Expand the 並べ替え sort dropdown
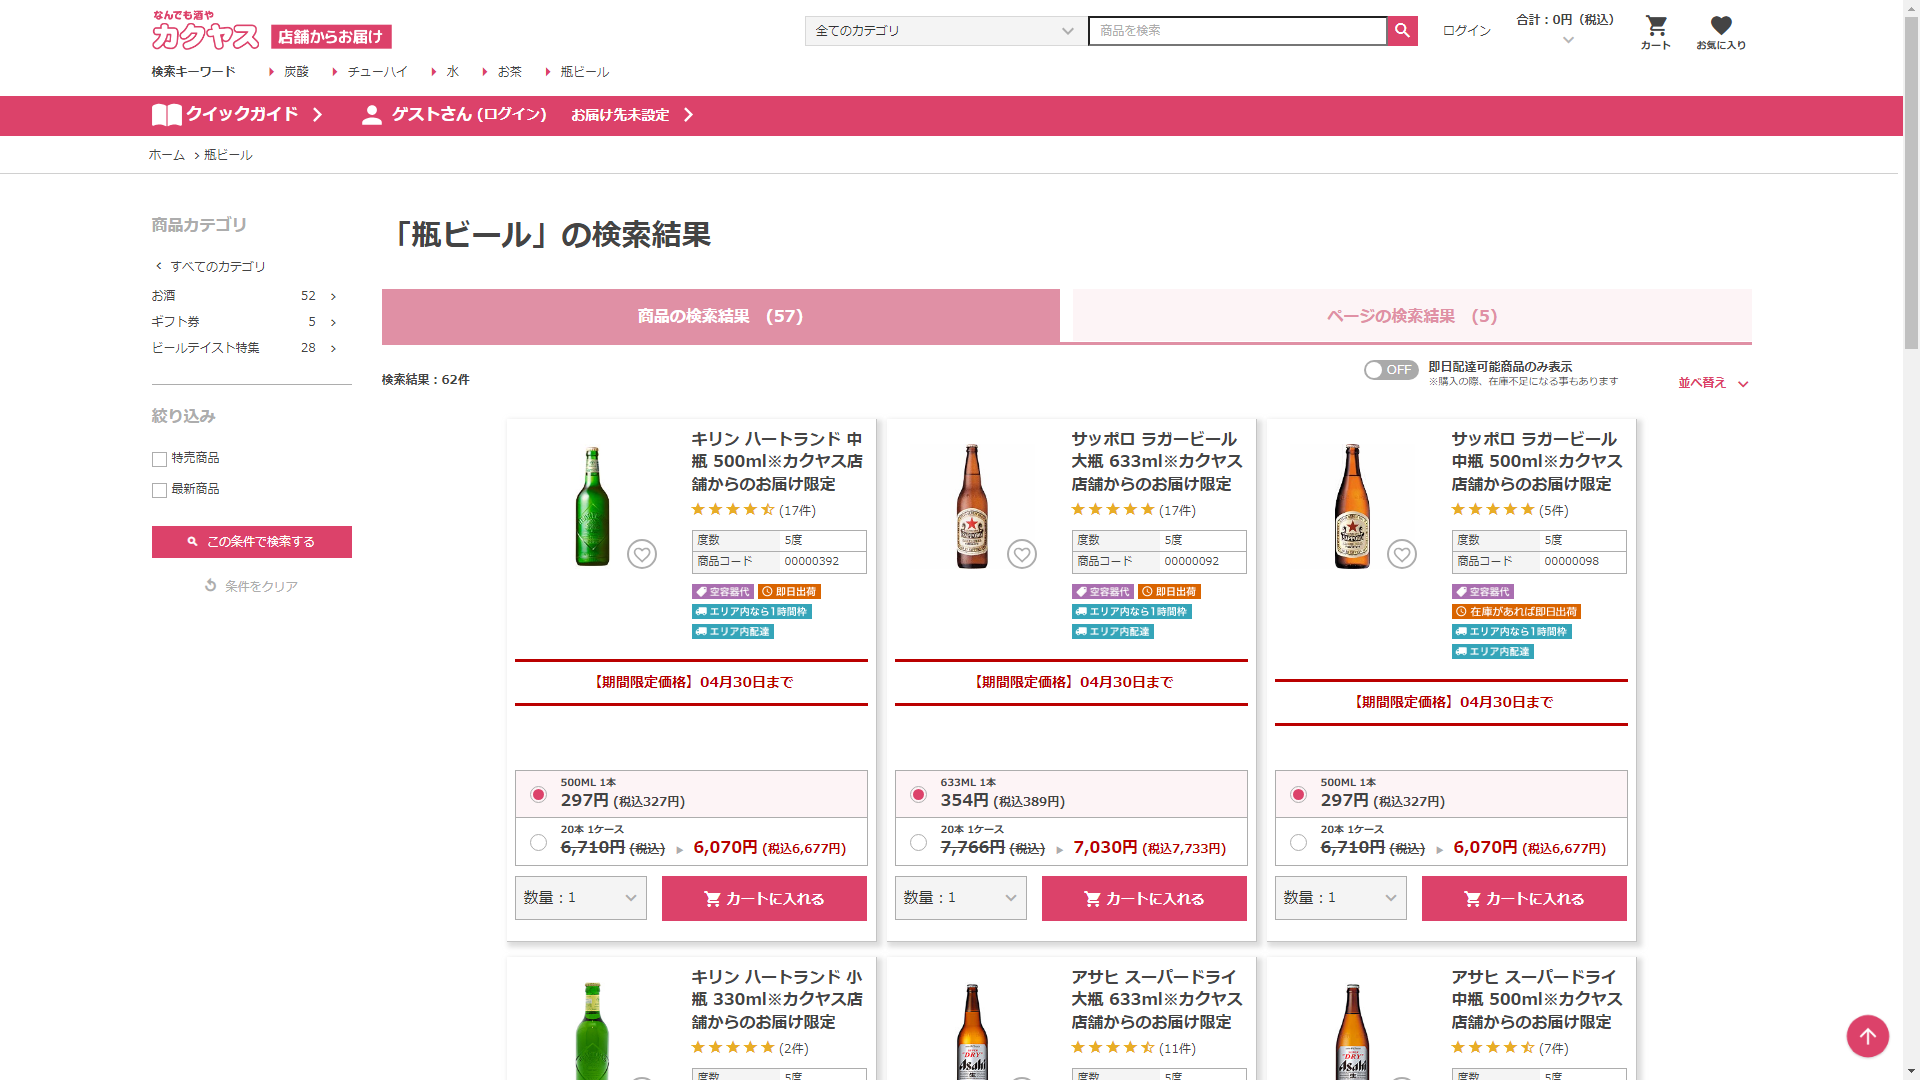The width and height of the screenshot is (1920, 1080). (x=1713, y=383)
